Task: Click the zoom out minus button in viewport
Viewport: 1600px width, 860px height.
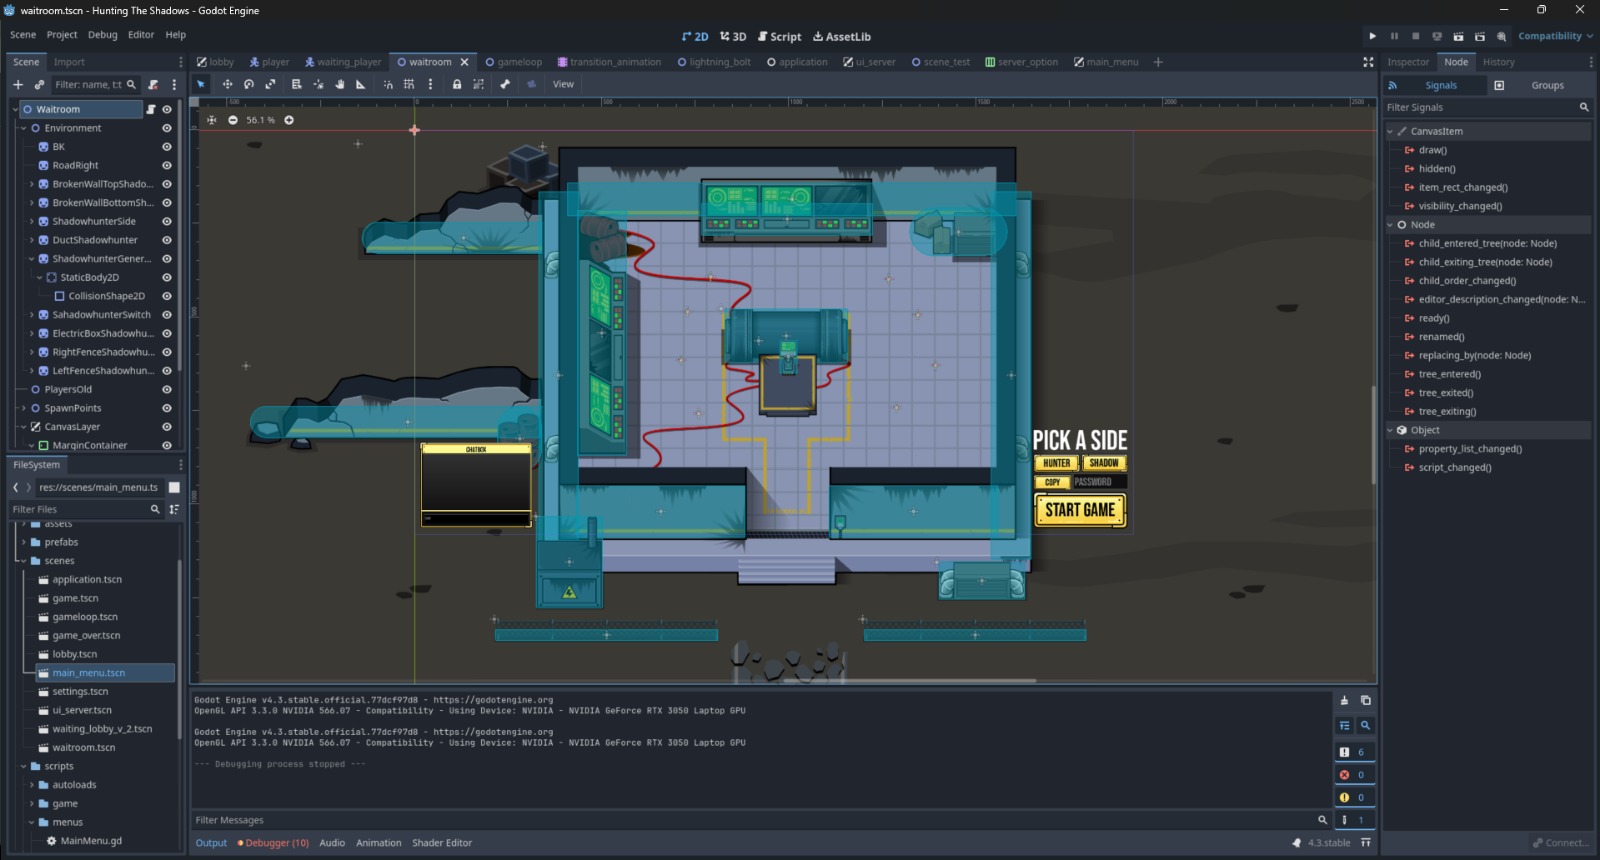Action: 233,120
